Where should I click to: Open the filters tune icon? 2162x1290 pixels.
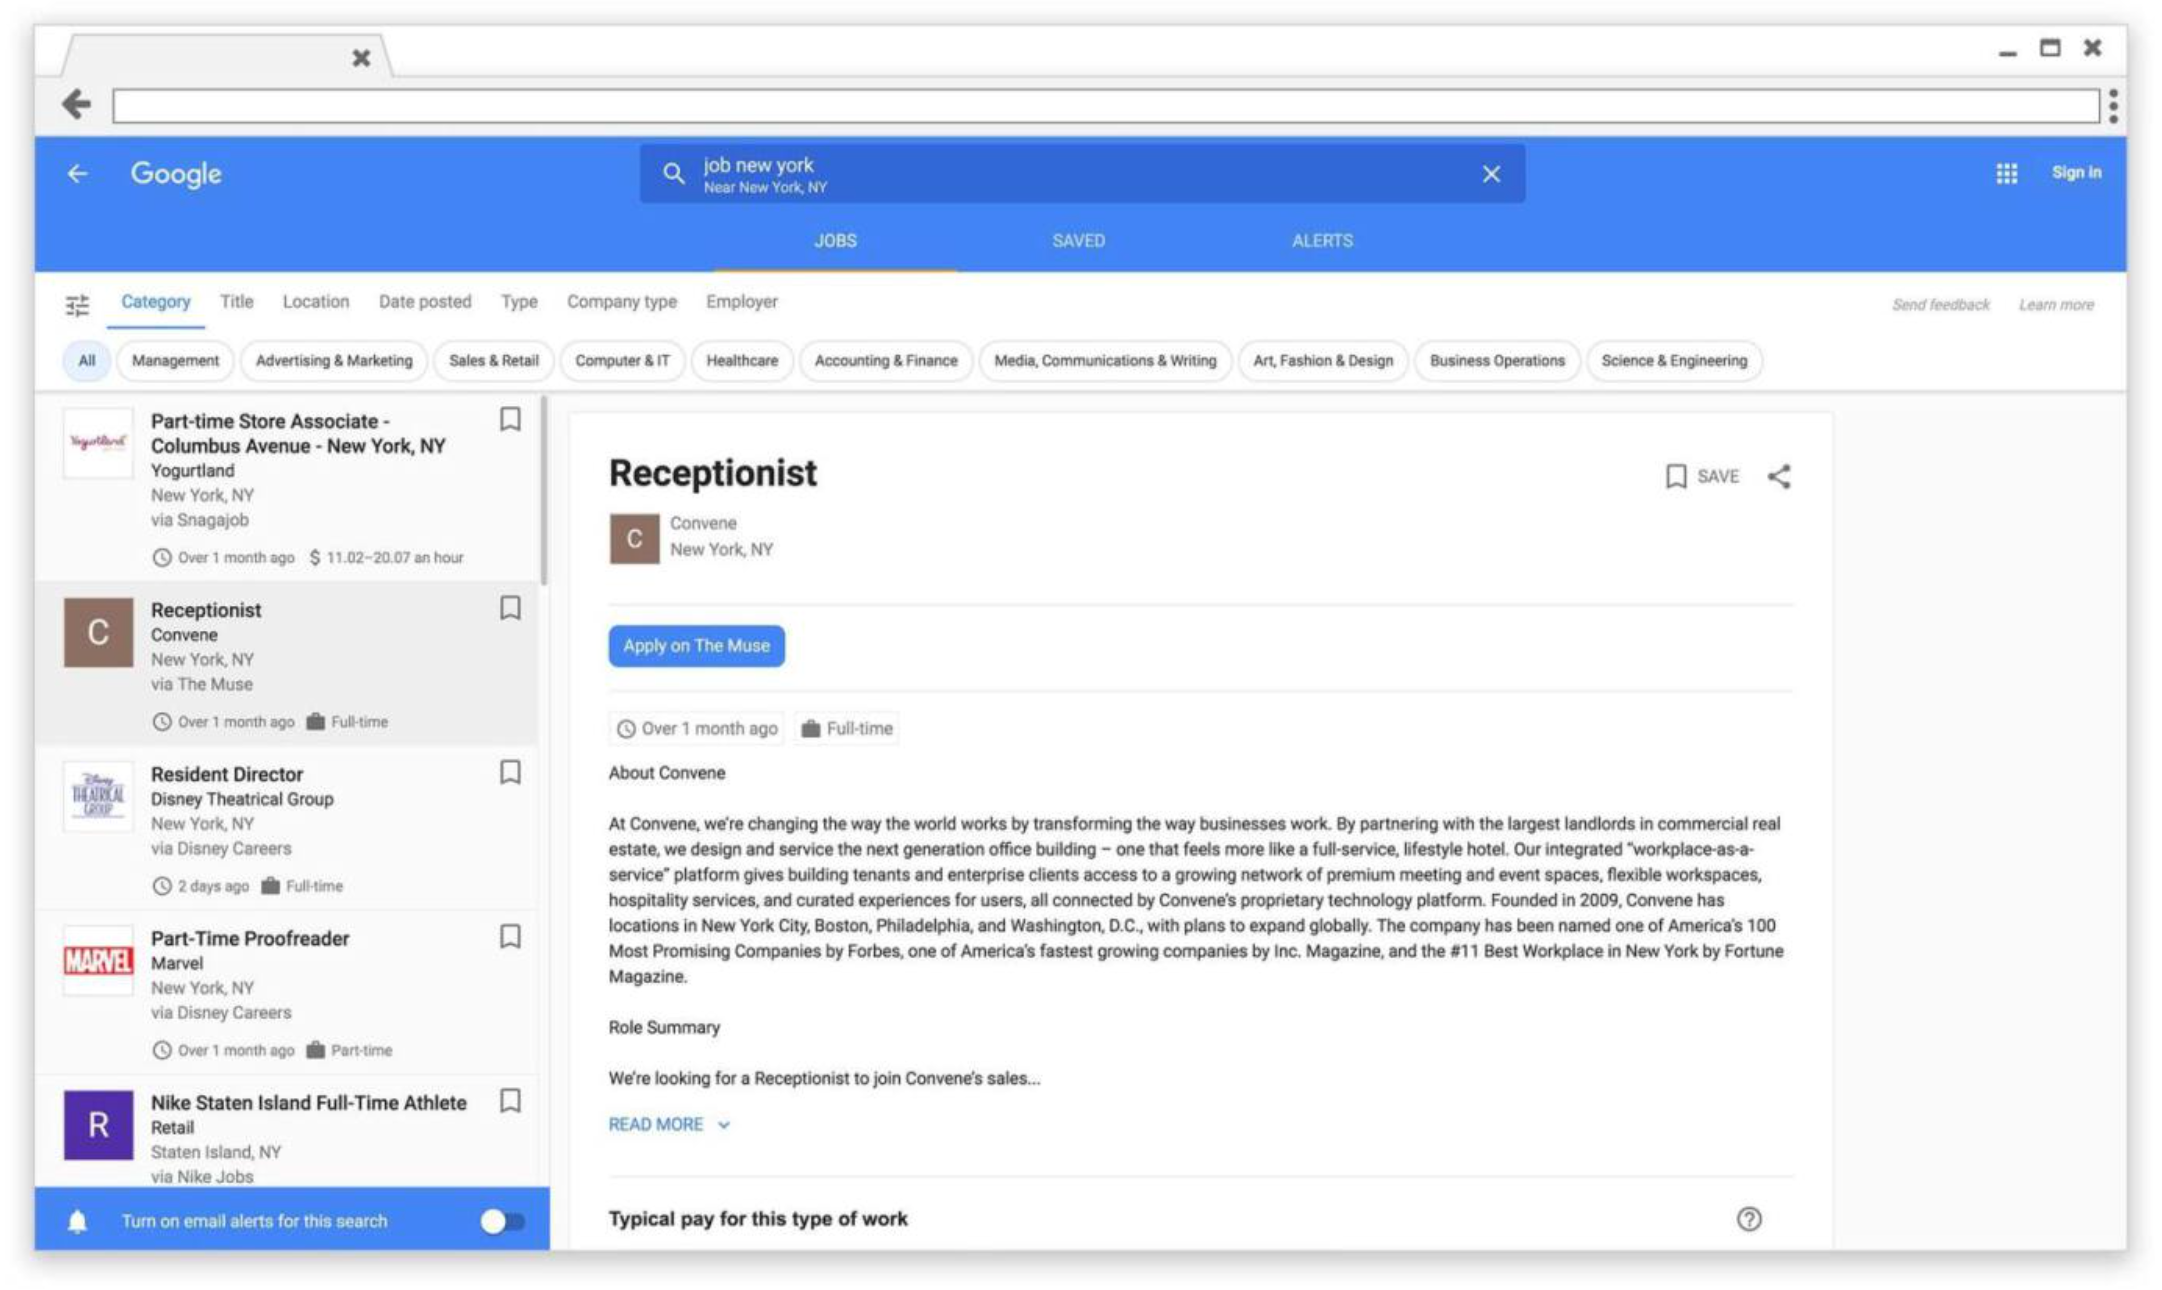pos(77,304)
